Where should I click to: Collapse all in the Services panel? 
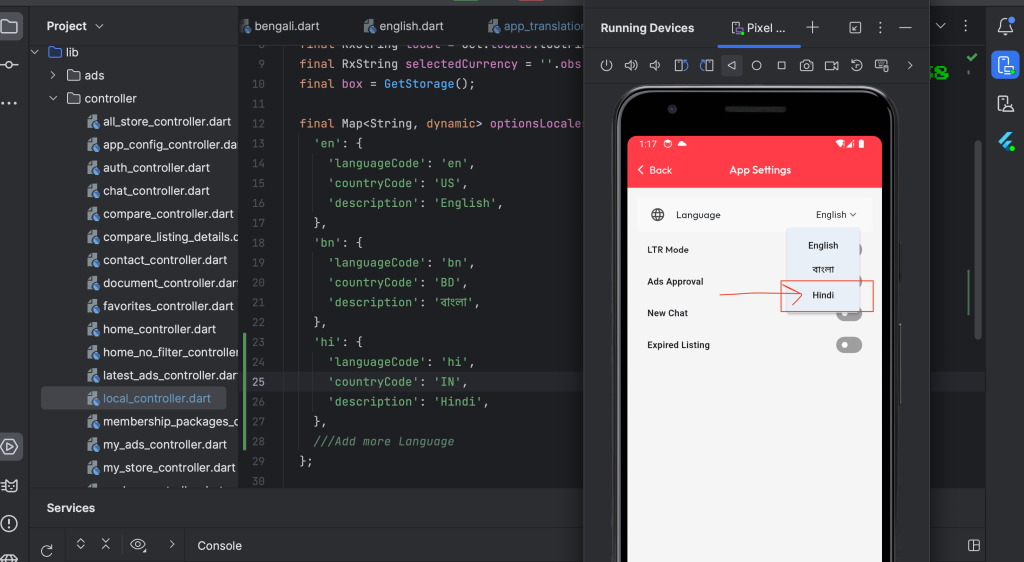pyautogui.click(x=106, y=544)
